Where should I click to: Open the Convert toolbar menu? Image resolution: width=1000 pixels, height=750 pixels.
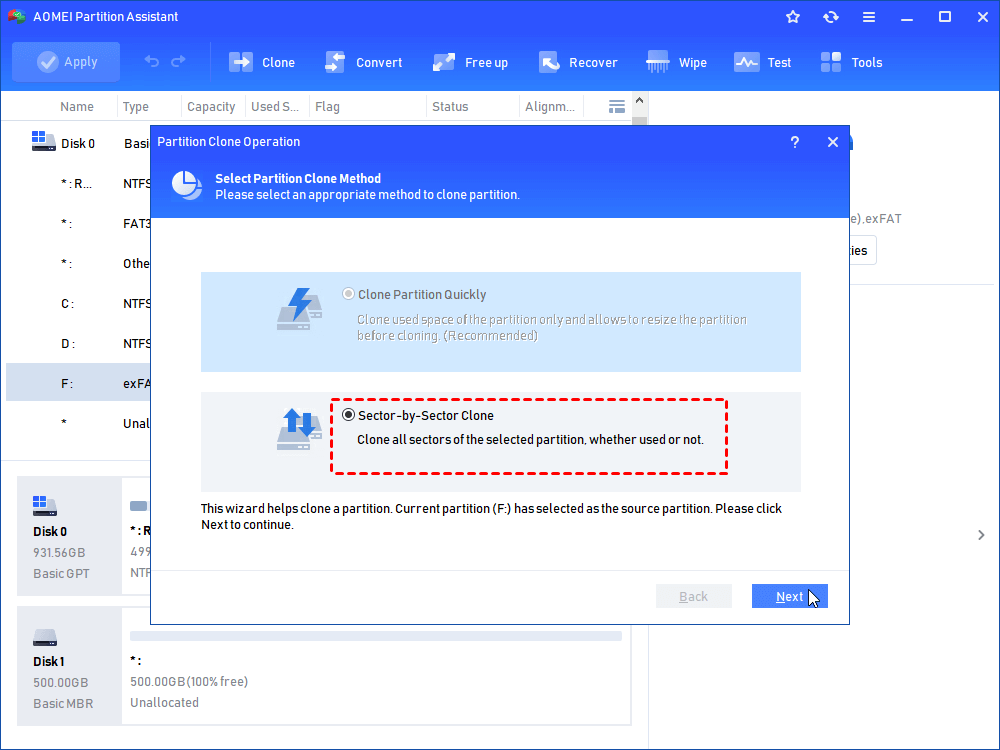coord(364,62)
